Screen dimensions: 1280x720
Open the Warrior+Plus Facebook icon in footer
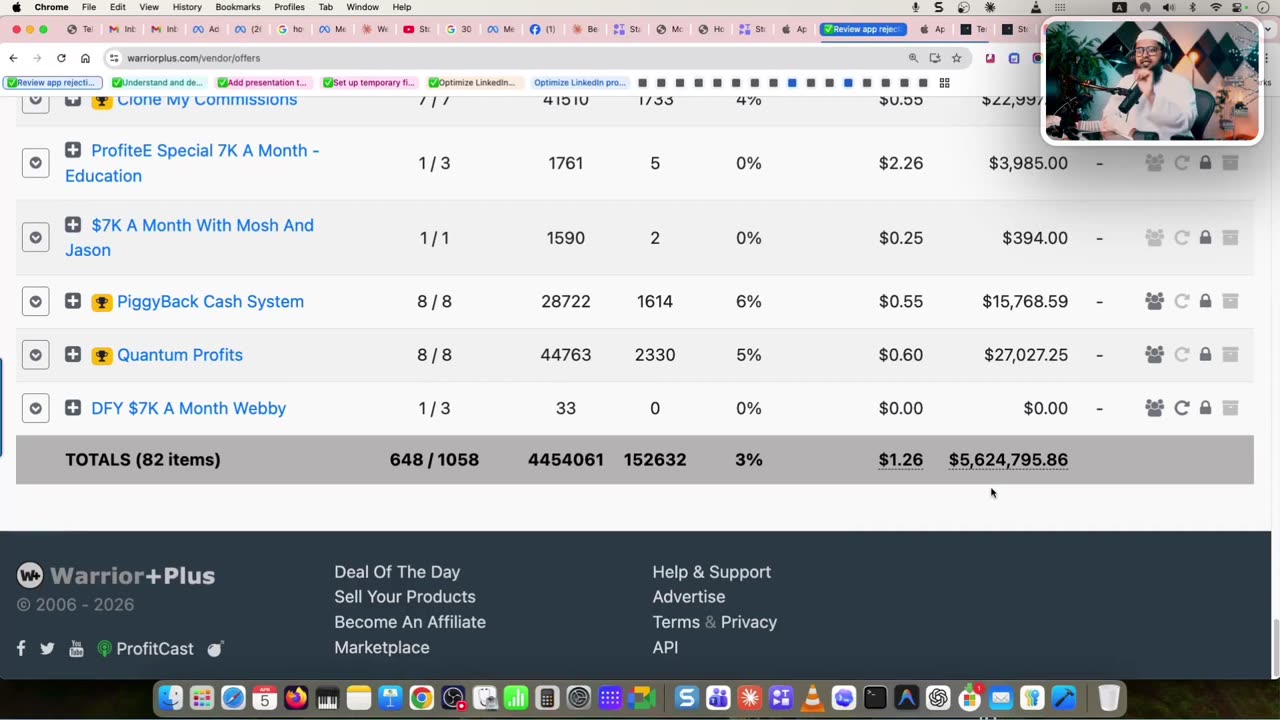[21, 648]
